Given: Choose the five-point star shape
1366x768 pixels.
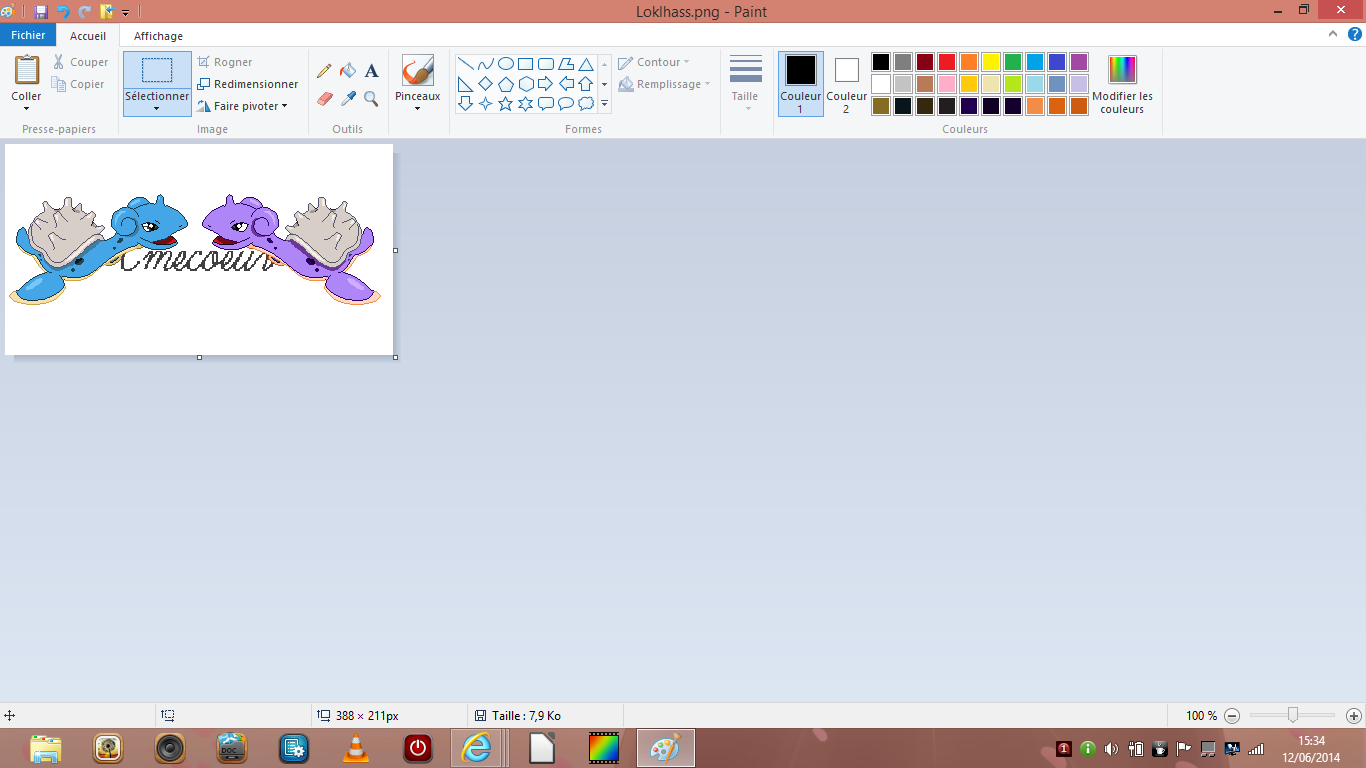Looking at the screenshot, I should tap(506, 103).
